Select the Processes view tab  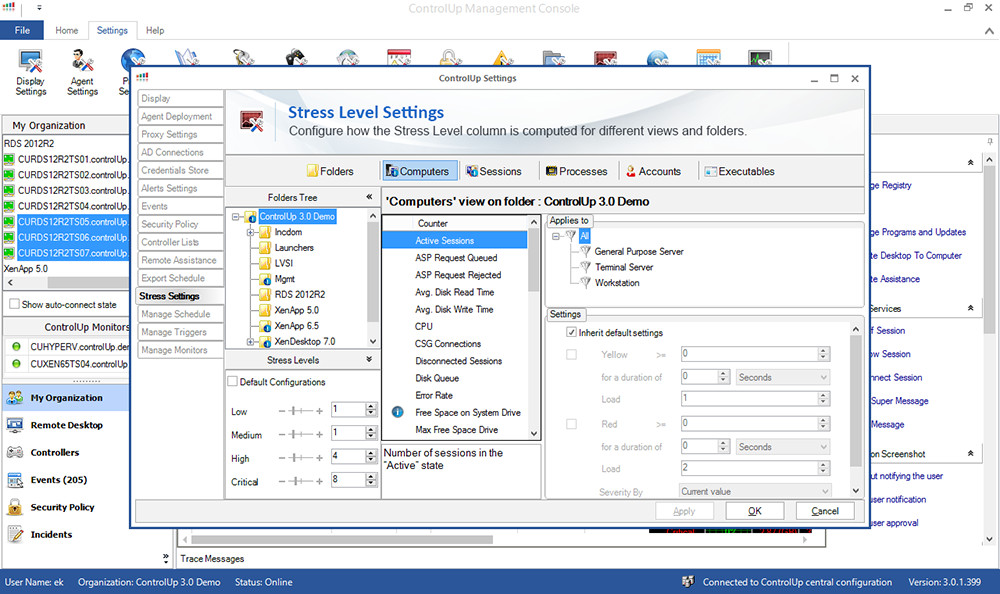click(577, 171)
